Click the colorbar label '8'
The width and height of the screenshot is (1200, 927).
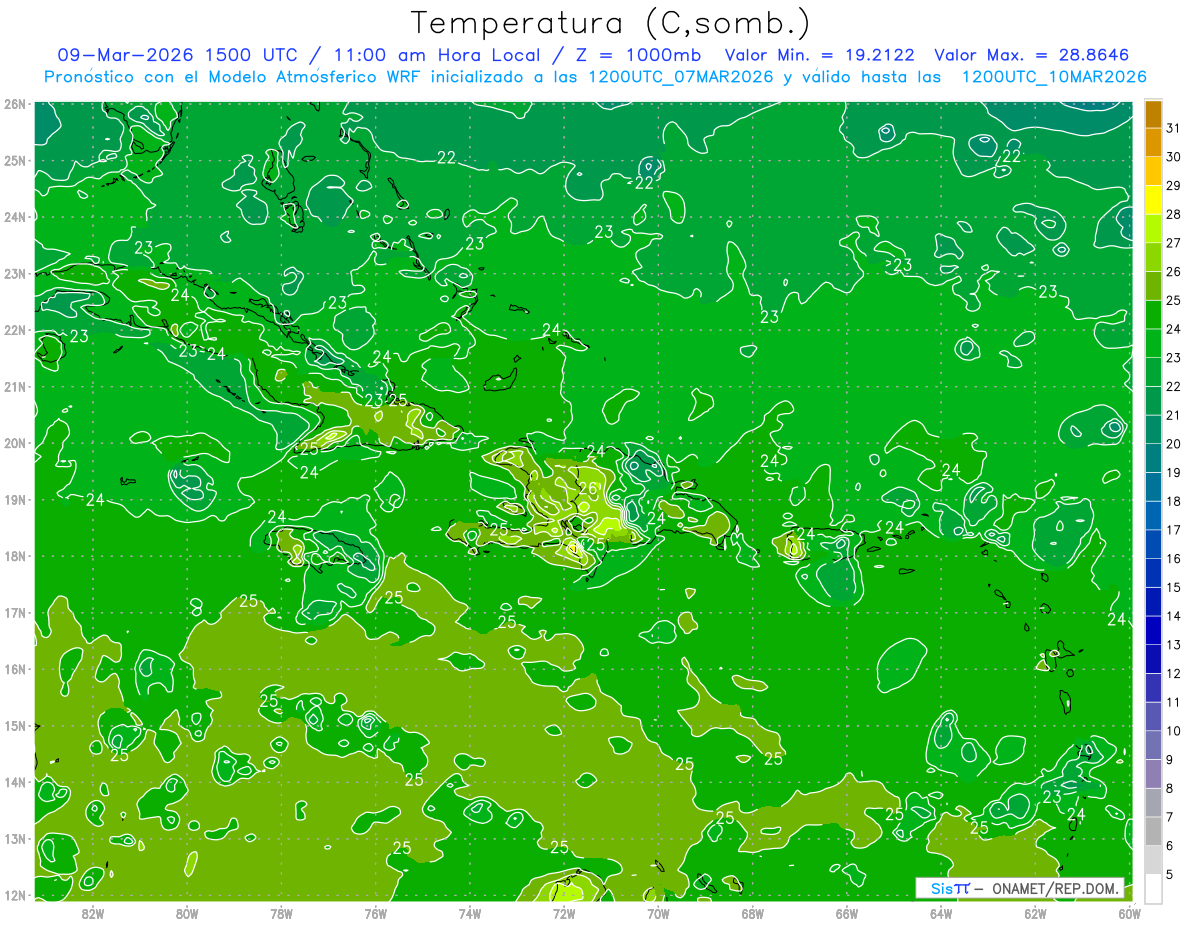click(x=1170, y=788)
